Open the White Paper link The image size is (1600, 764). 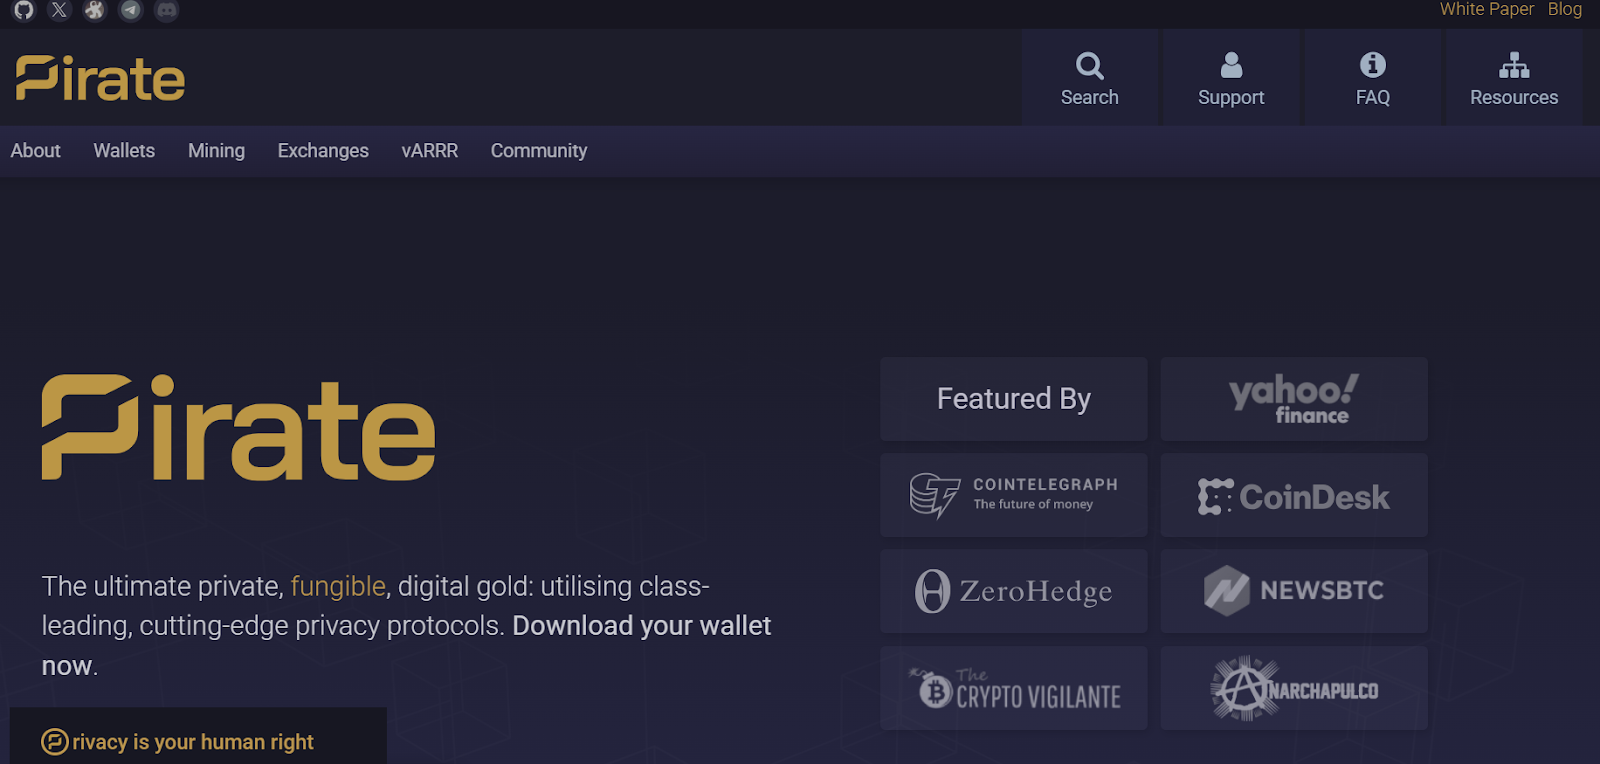pos(1486,9)
